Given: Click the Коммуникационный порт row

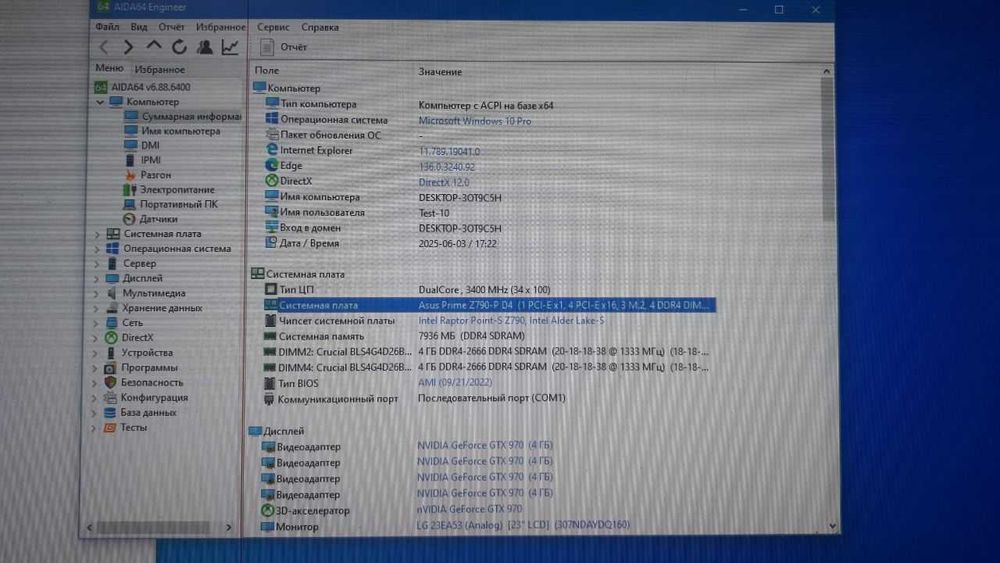Looking at the screenshot, I should (x=414, y=398).
